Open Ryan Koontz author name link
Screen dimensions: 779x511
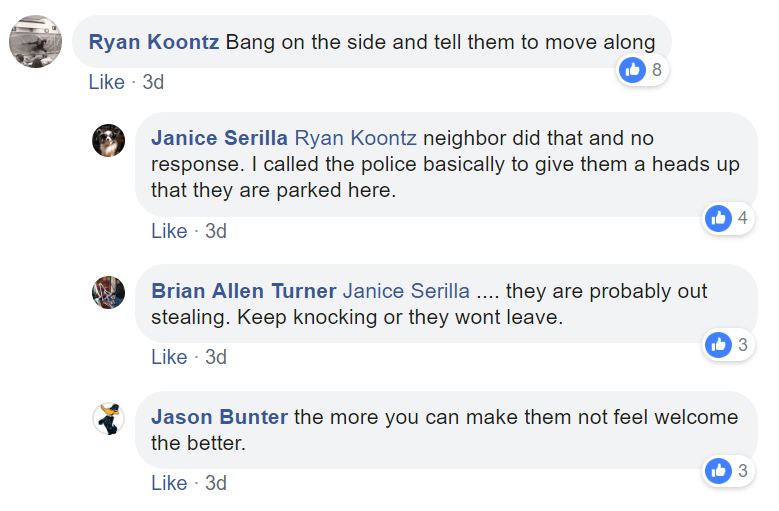click(x=154, y=43)
